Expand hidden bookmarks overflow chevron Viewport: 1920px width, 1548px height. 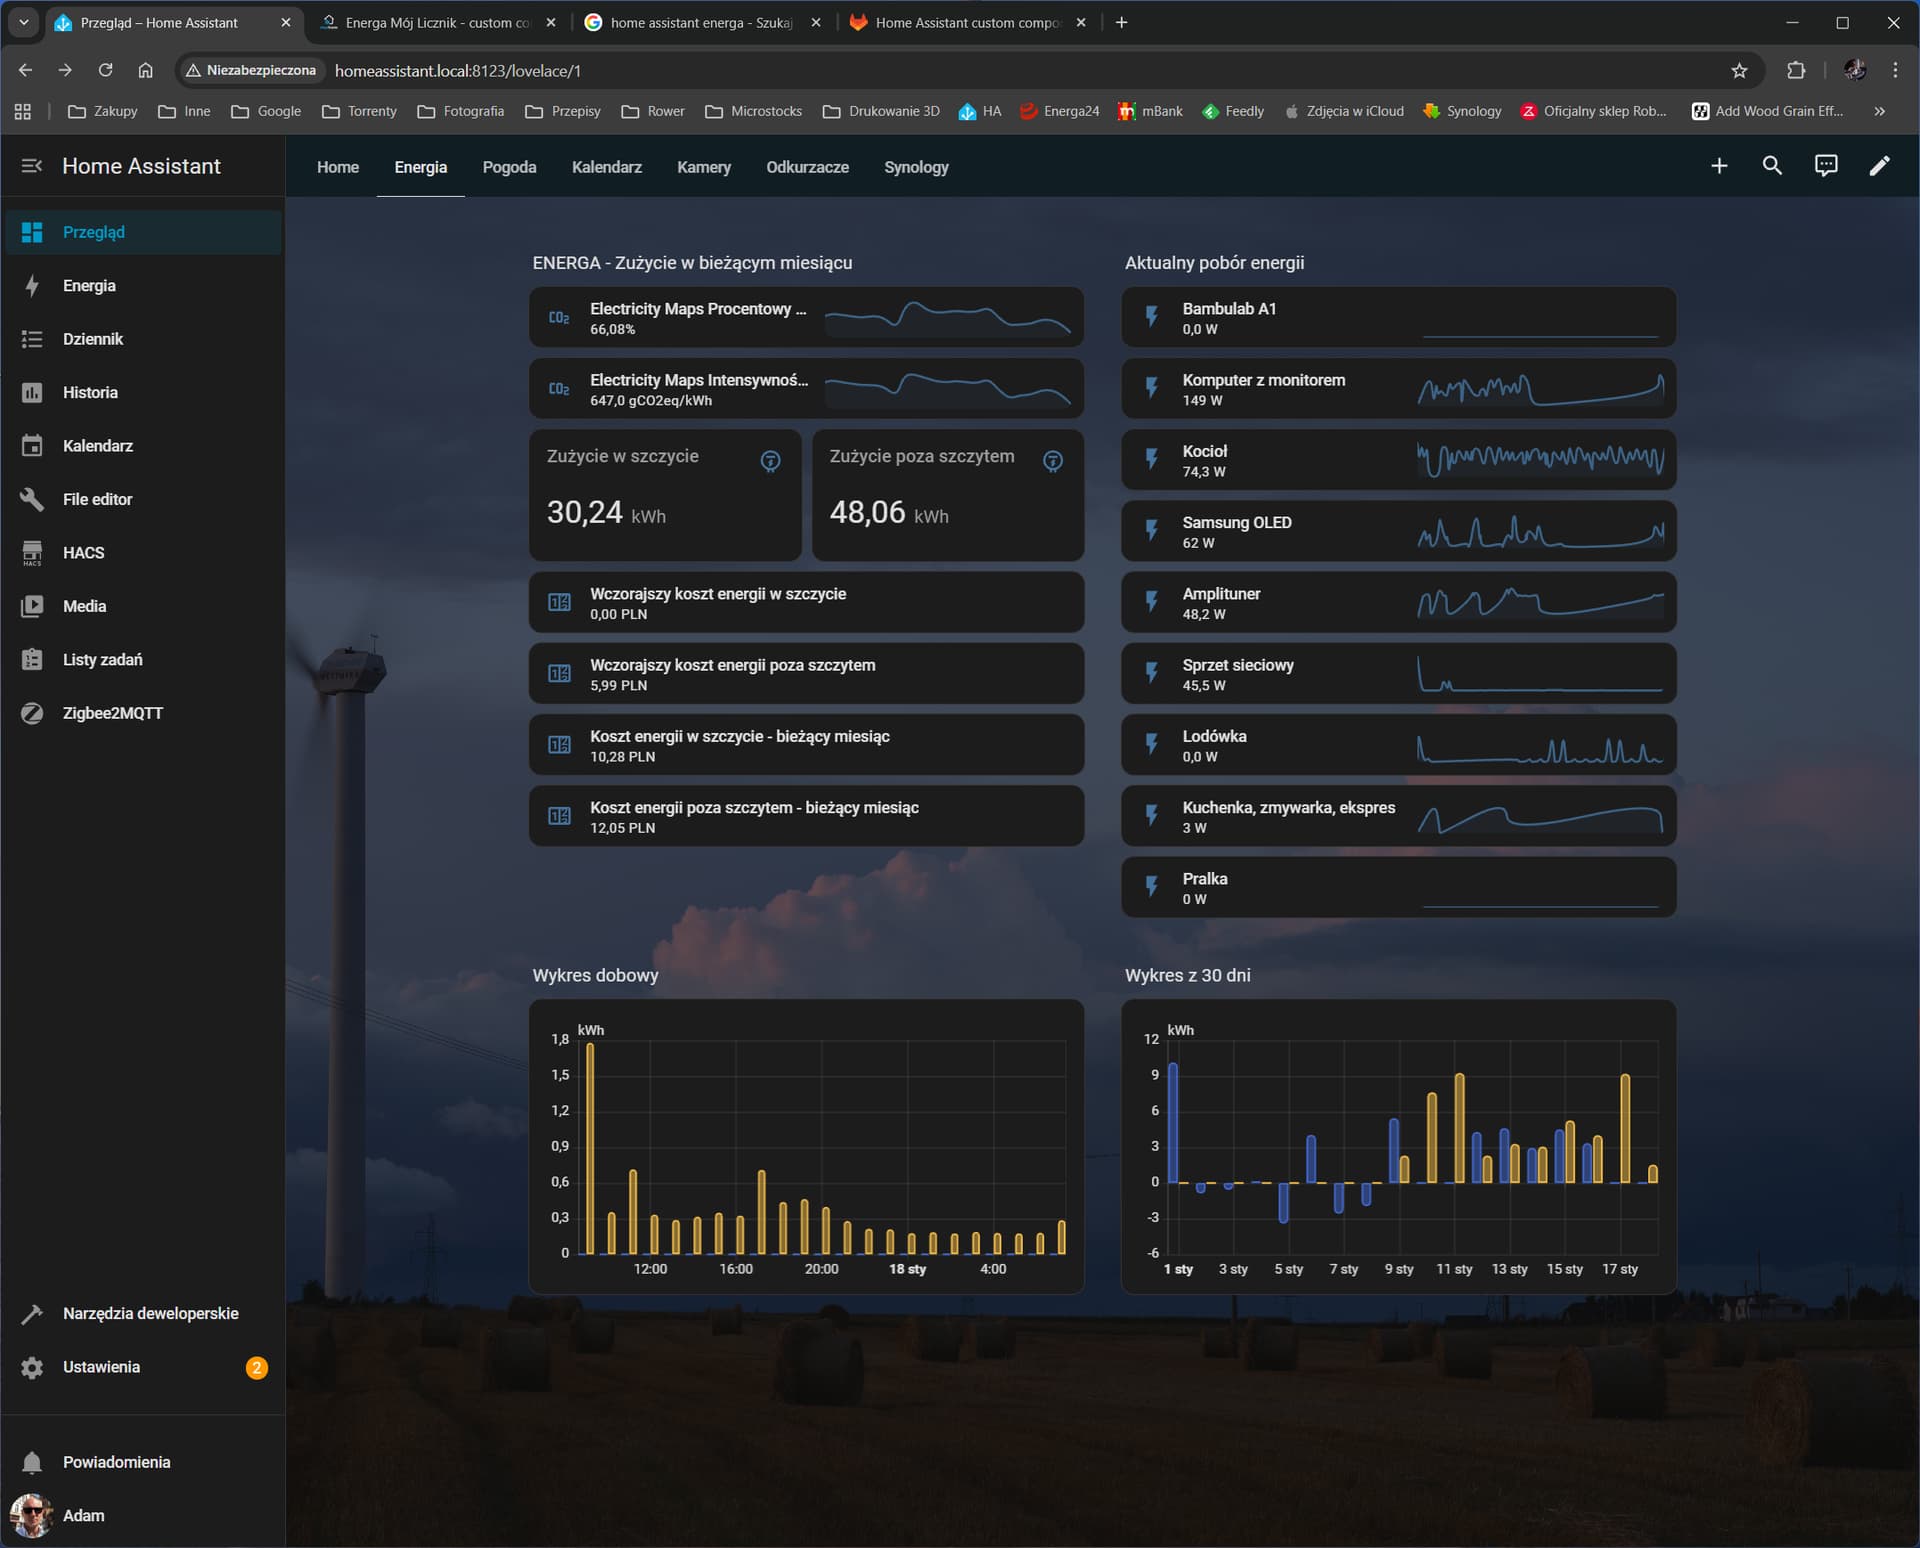[x=1879, y=111]
